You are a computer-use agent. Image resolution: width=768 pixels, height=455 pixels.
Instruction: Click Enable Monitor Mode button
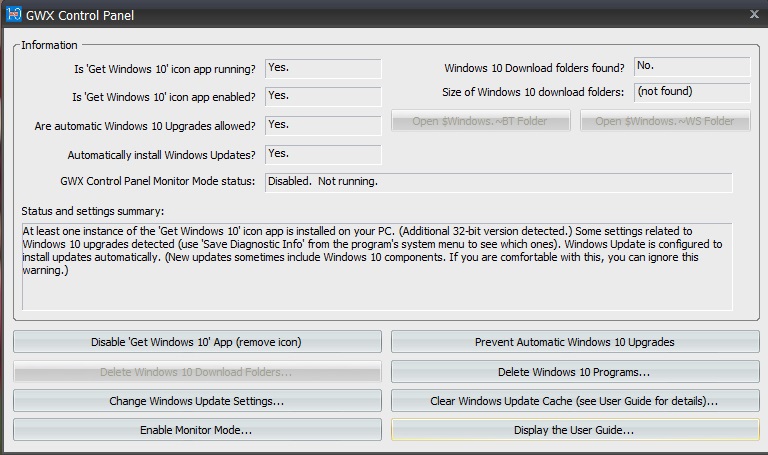click(x=196, y=430)
